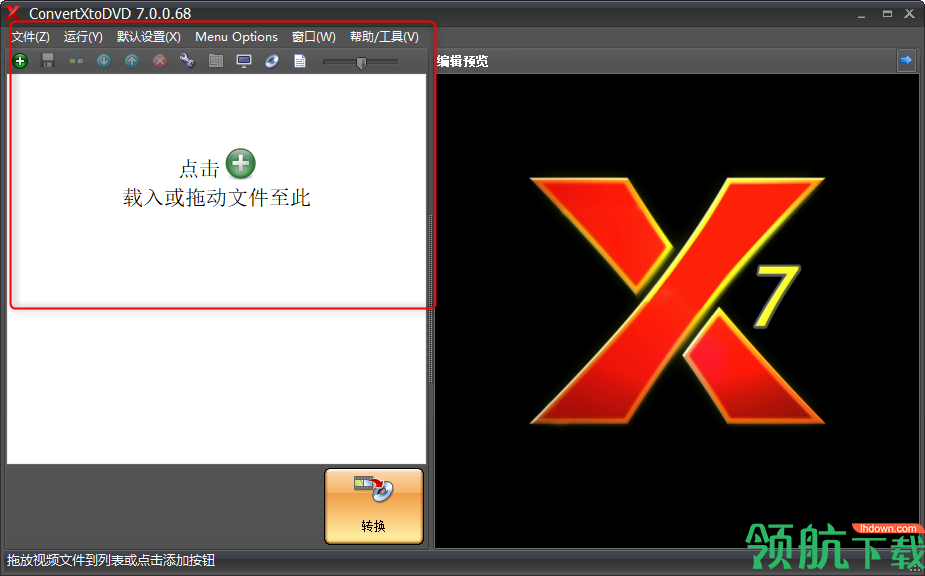Click the move down arrow icon
925x576 pixels.
104,60
